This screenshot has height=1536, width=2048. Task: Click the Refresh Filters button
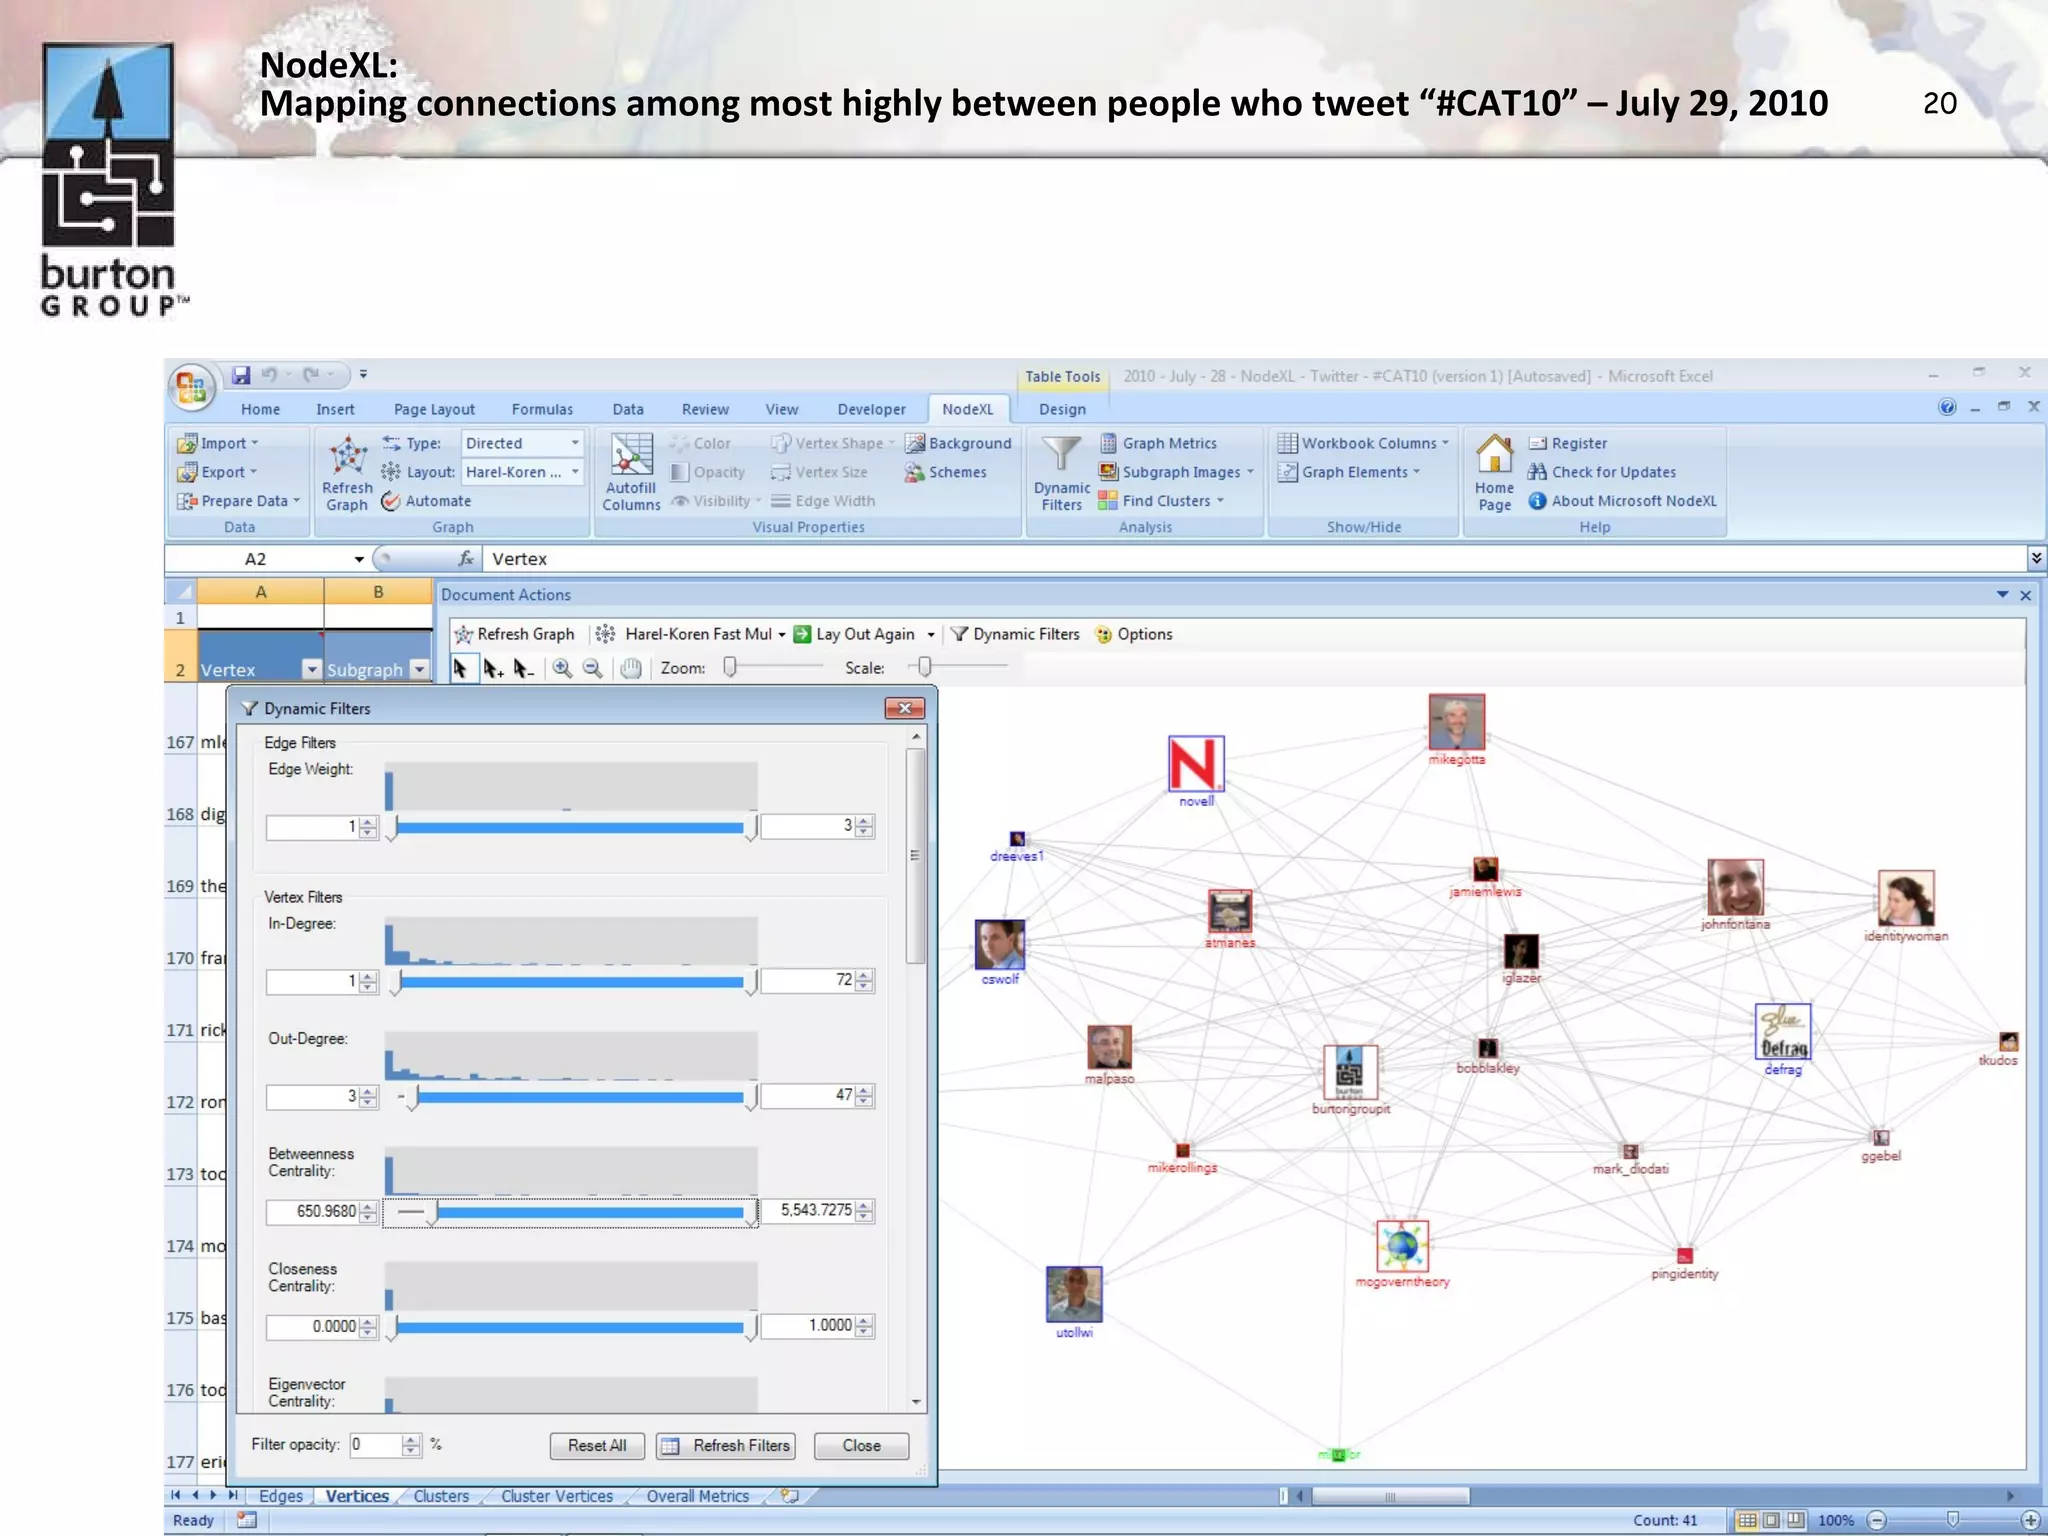(x=726, y=1446)
